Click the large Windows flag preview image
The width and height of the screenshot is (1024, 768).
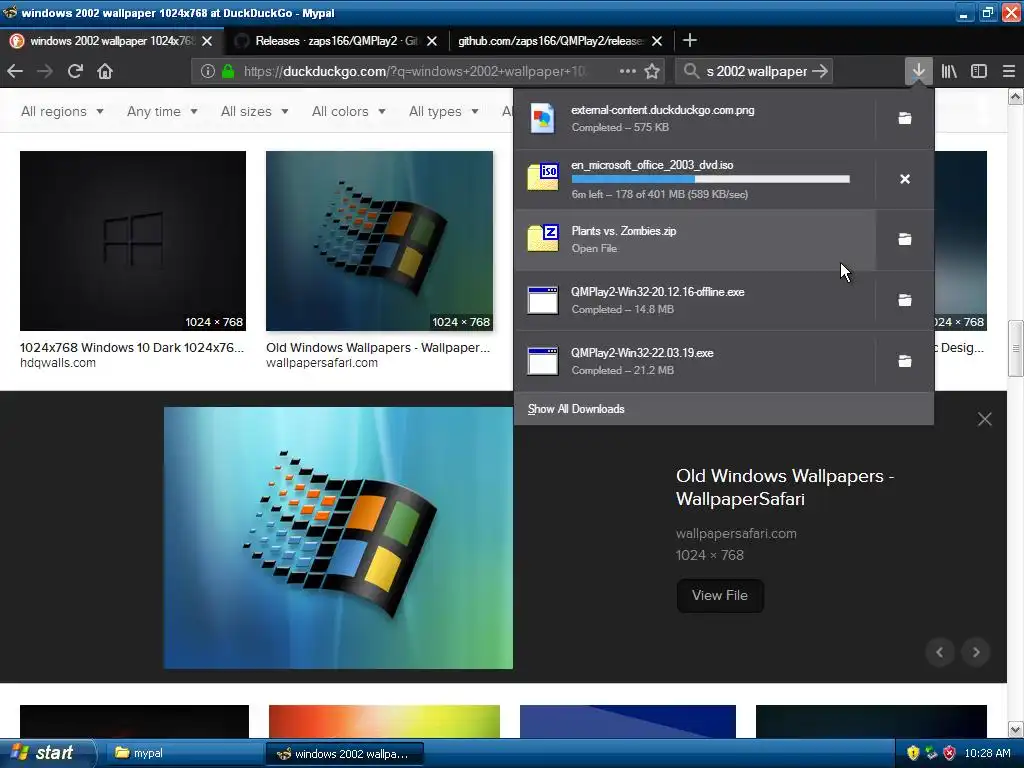point(338,537)
